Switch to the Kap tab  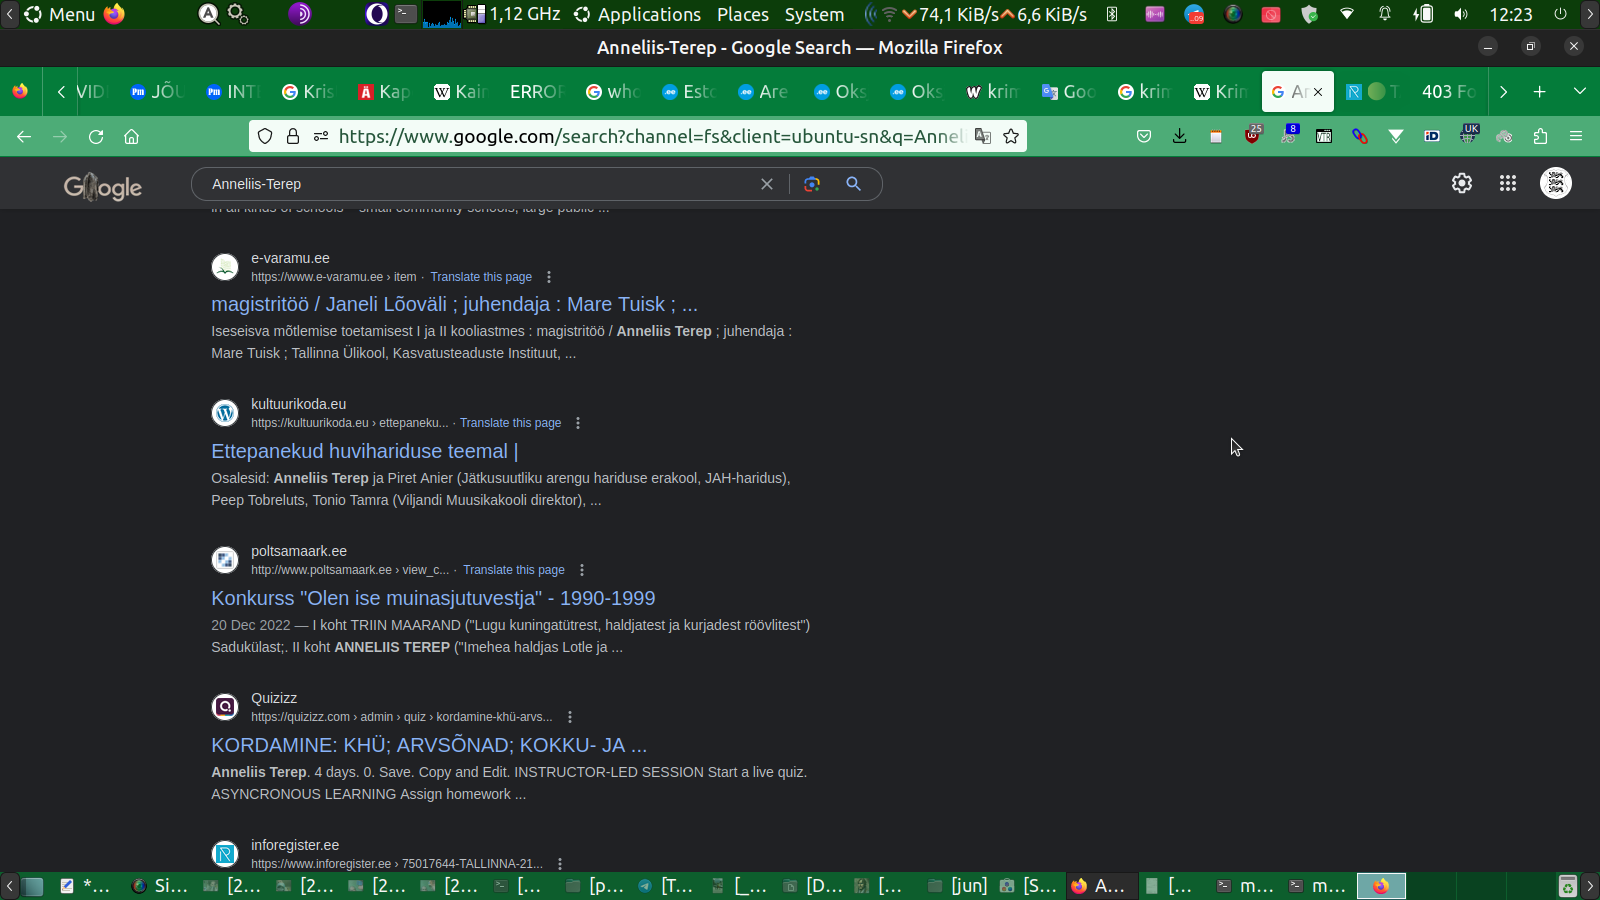pyautogui.click(x=384, y=91)
